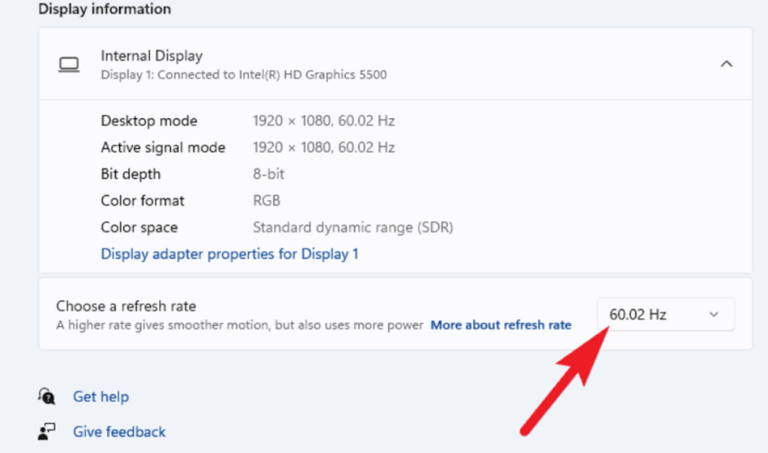Screen dimensions: 768x453
Task: Click the higher rate gives smoother motion description
Action: click(x=240, y=325)
